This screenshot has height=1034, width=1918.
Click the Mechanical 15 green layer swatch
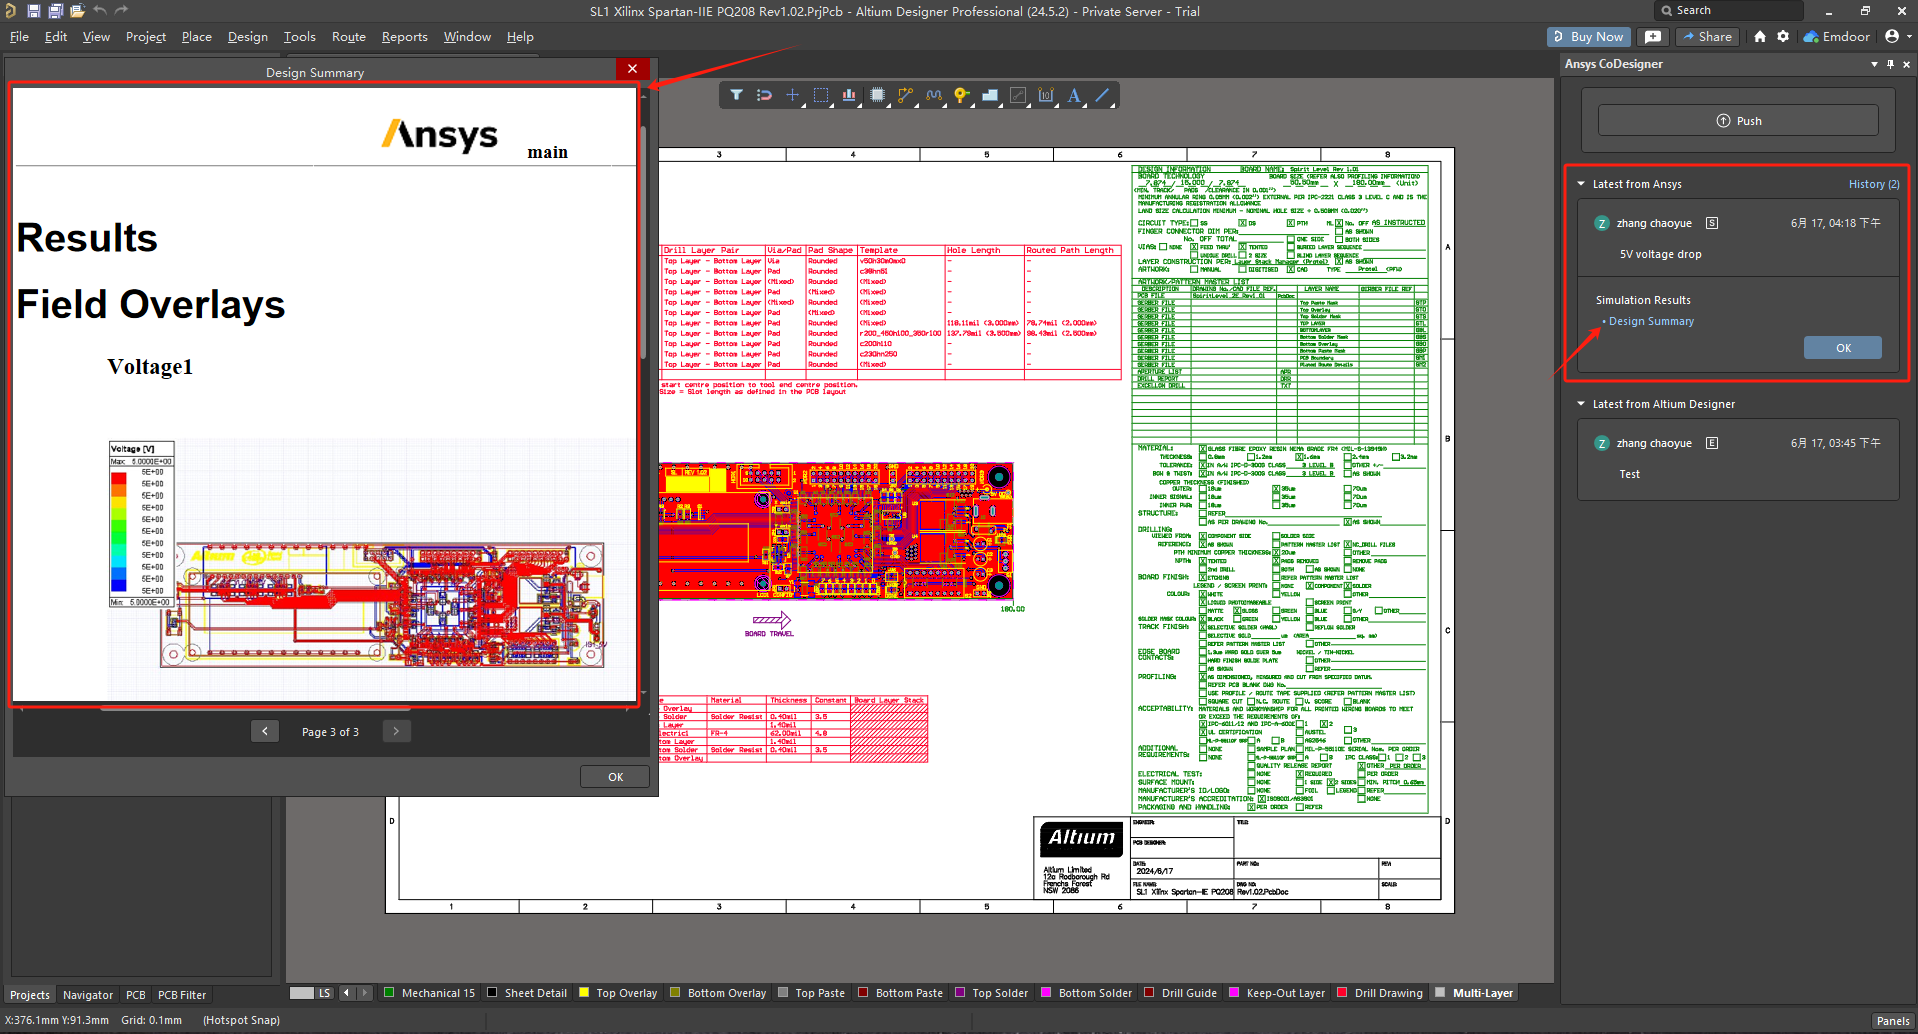click(x=390, y=993)
